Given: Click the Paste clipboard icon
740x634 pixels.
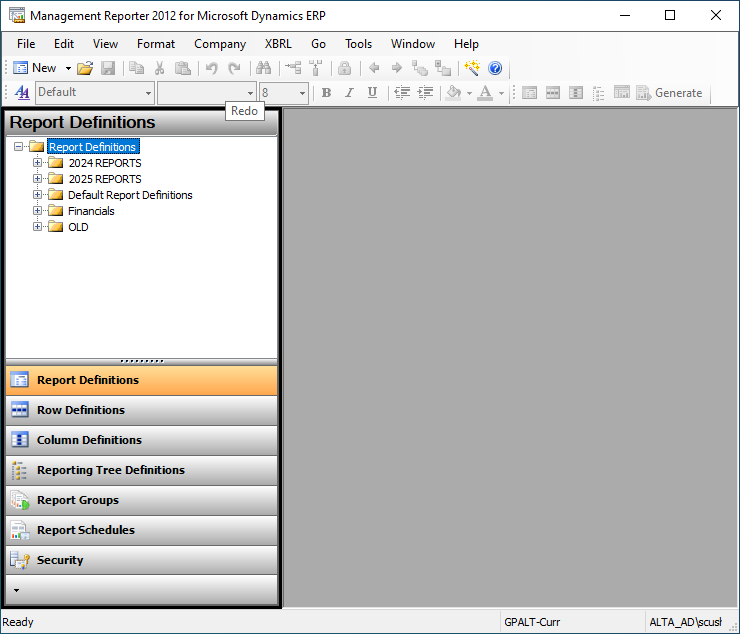Looking at the screenshot, I should pyautogui.click(x=182, y=68).
